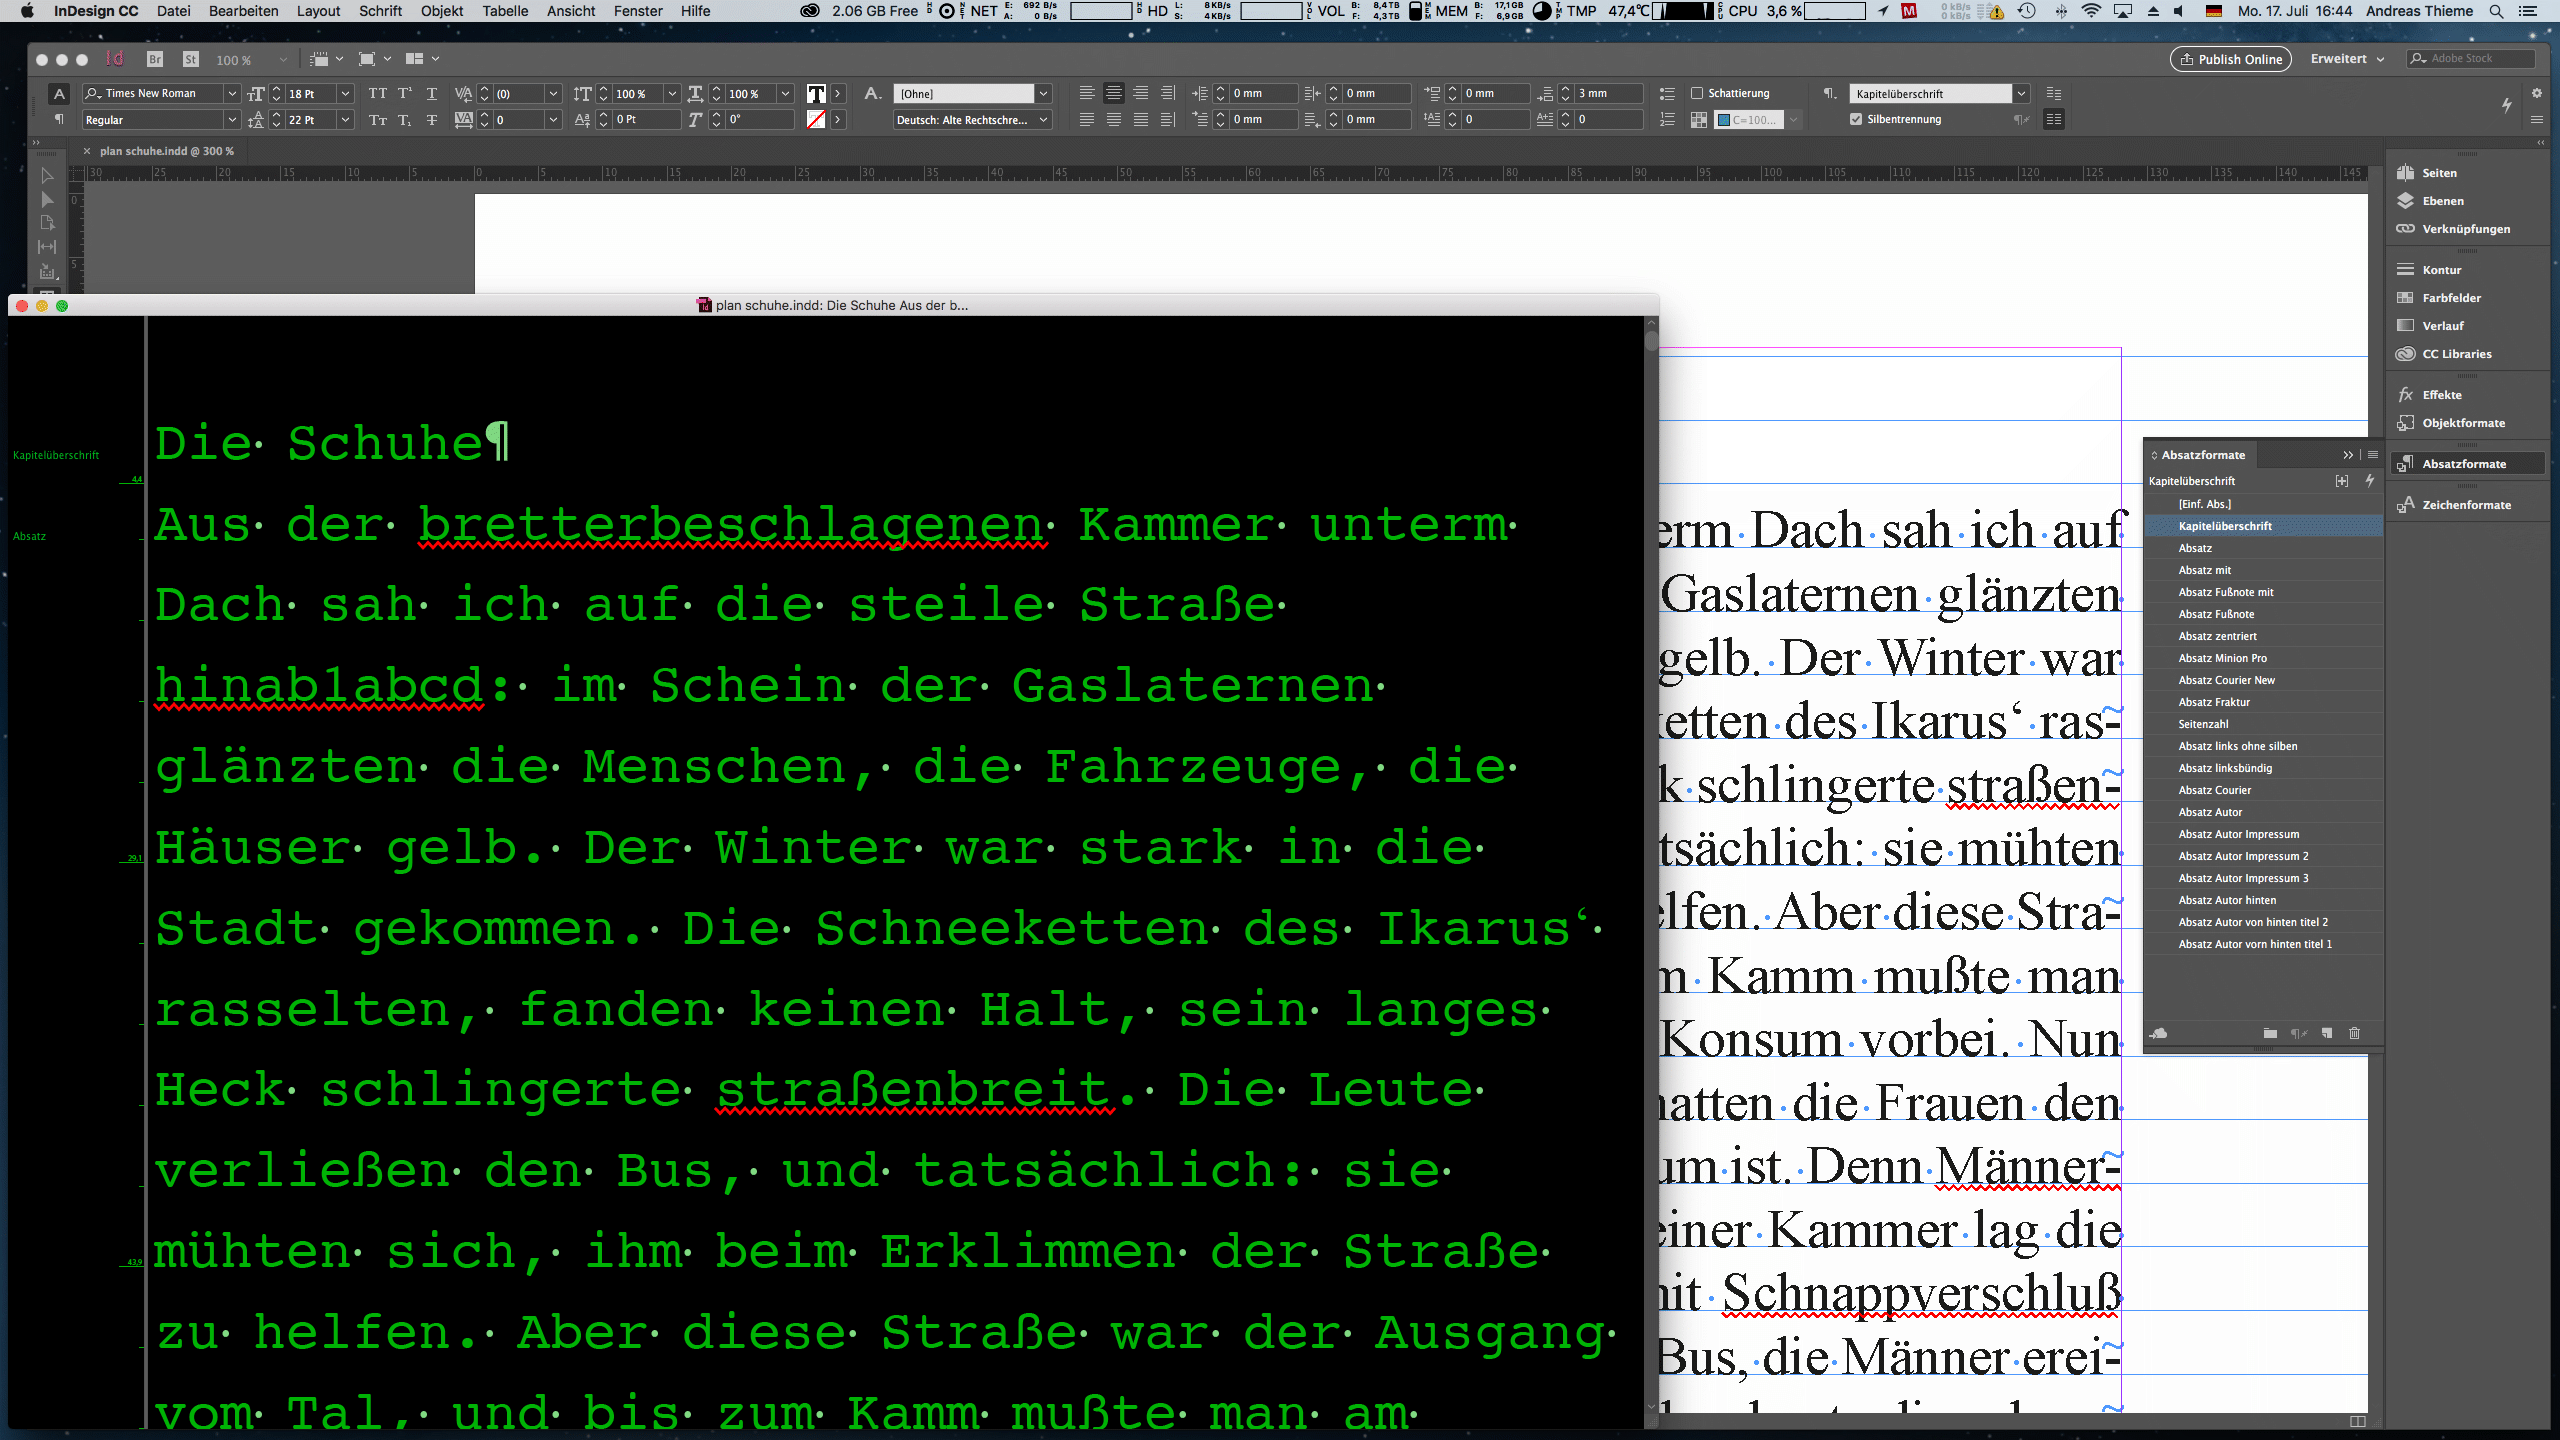Open the Schrift menu
The width and height of the screenshot is (2560, 1440).
coord(380,11)
